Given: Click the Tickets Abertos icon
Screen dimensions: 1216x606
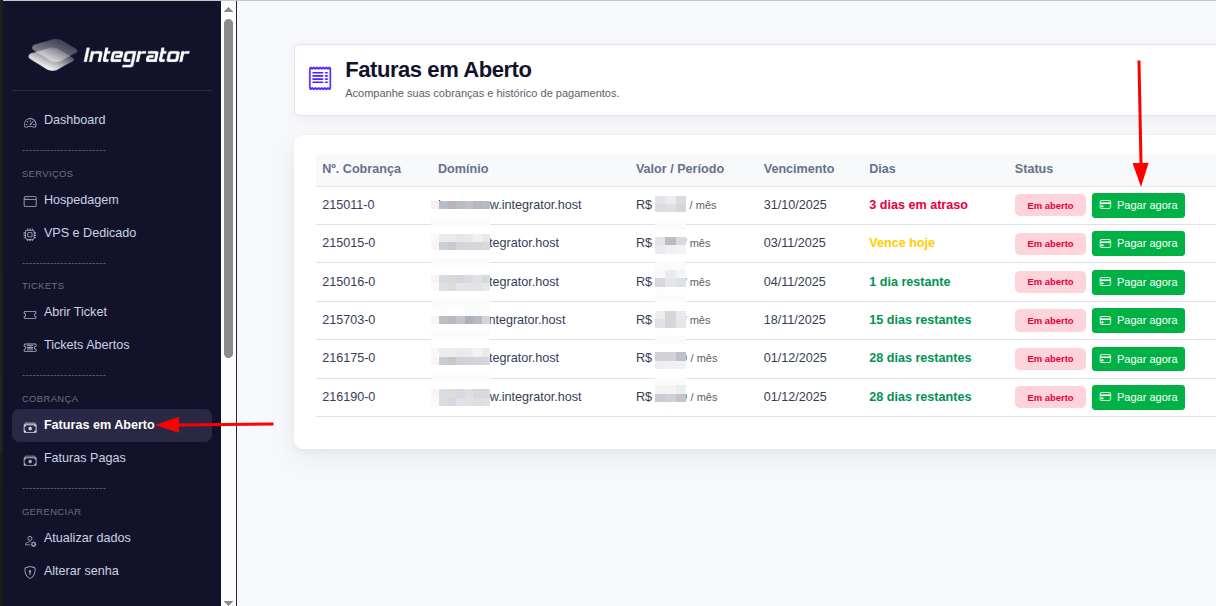Looking at the screenshot, I should pos(30,345).
